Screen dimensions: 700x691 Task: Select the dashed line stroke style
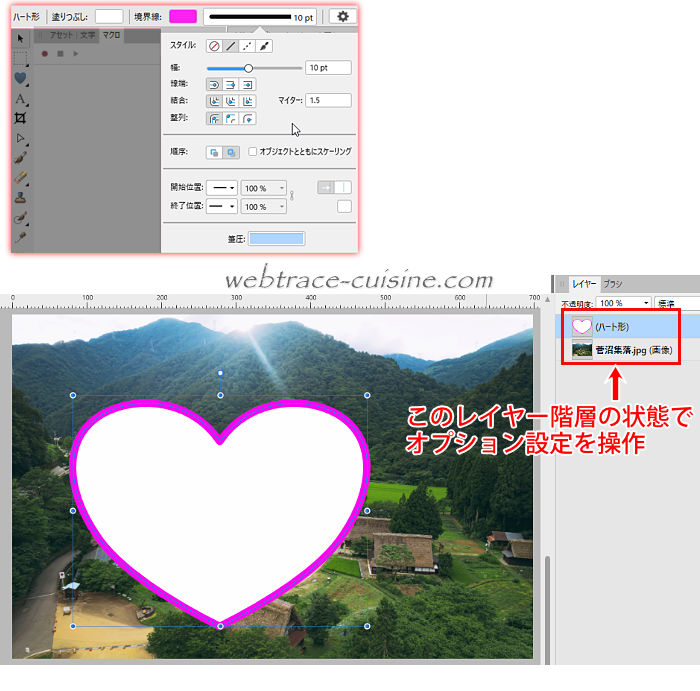247,46
